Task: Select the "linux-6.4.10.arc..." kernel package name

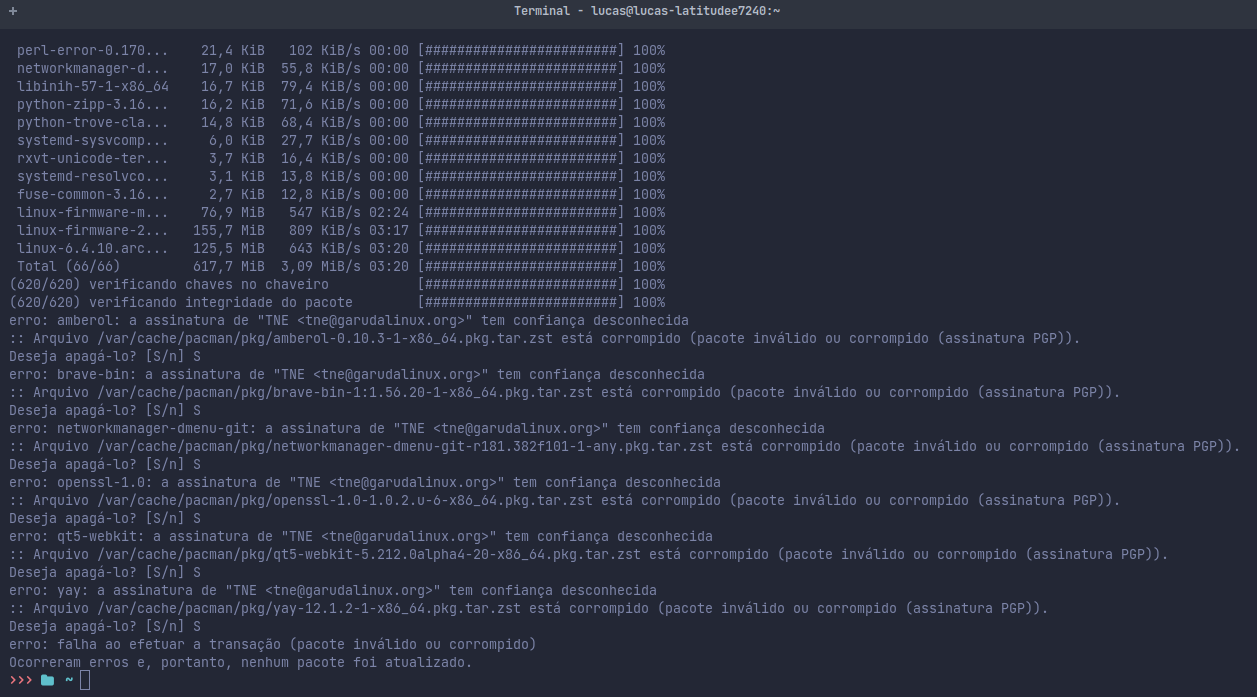Action: point(92,248)
